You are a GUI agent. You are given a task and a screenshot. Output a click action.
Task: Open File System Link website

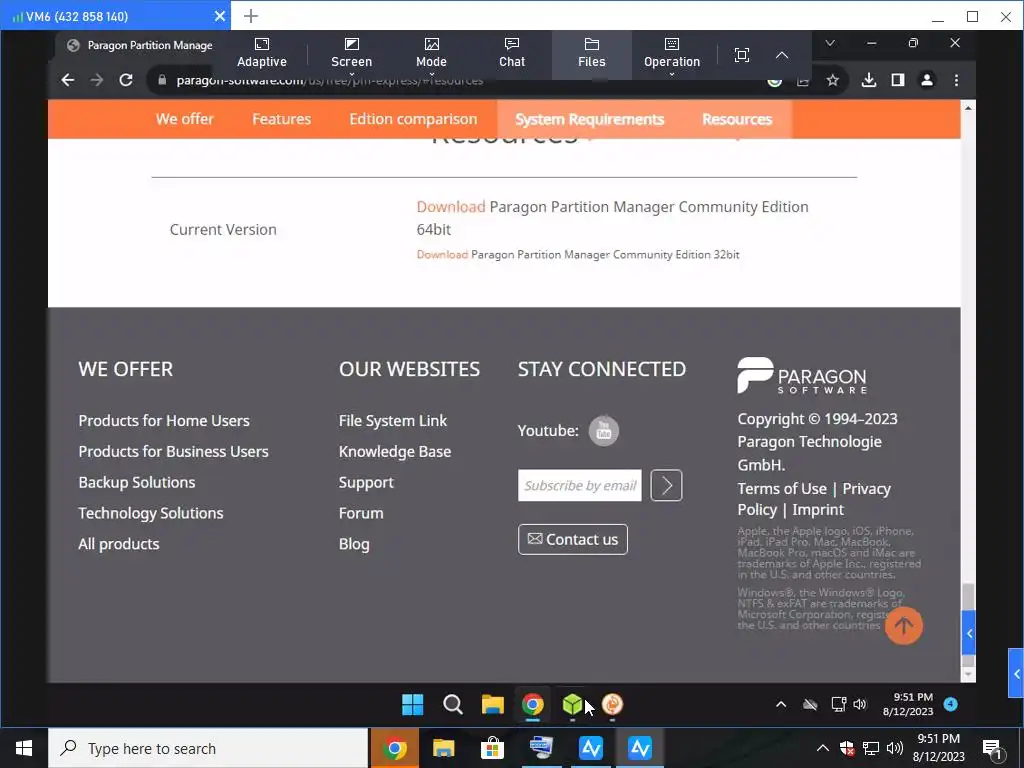click(x=392, y=421)
